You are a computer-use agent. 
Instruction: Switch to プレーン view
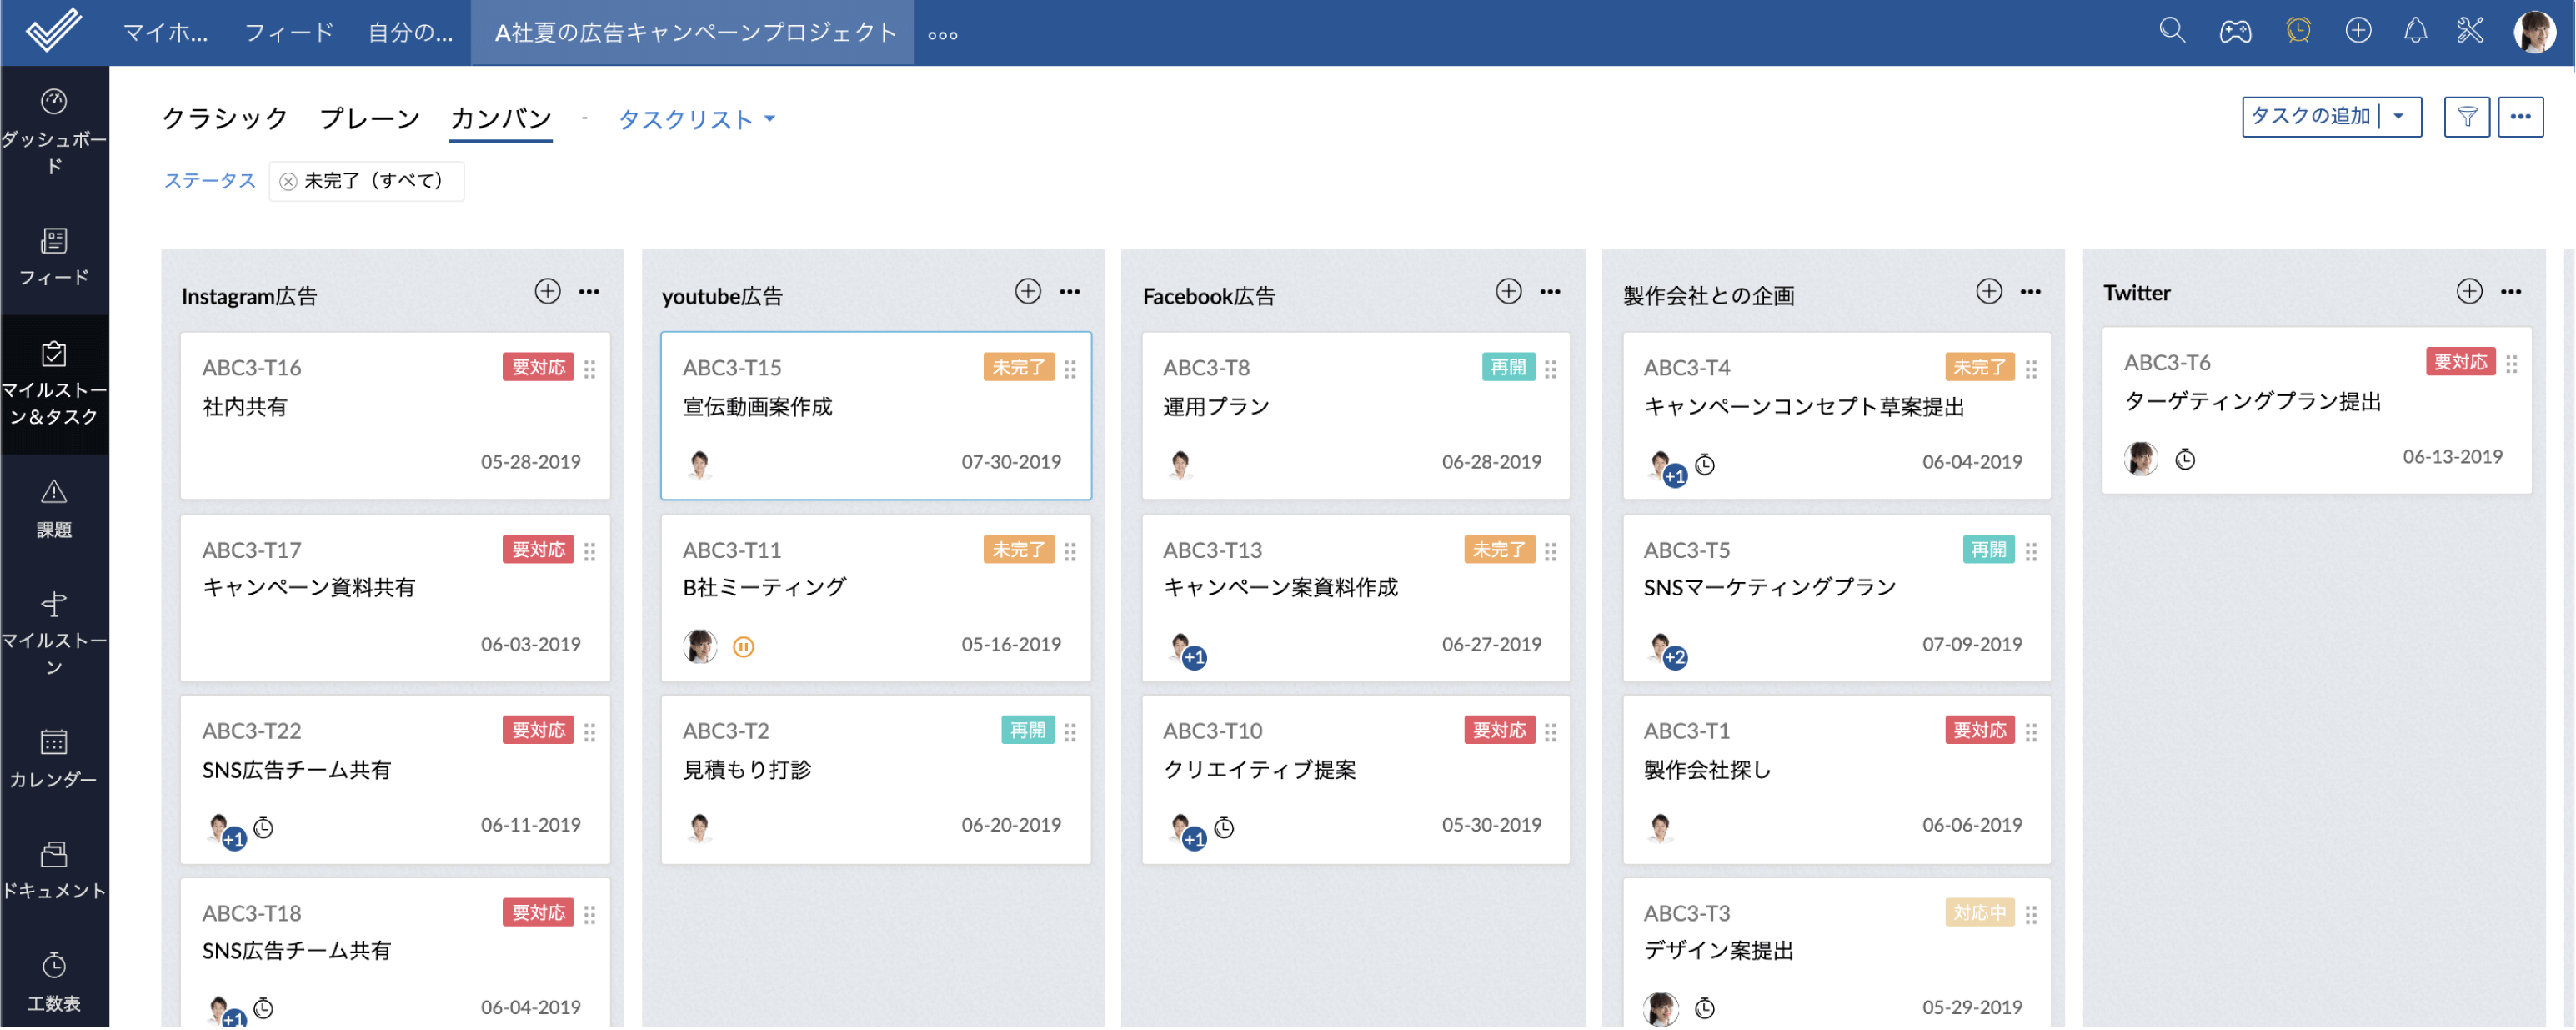369,118
